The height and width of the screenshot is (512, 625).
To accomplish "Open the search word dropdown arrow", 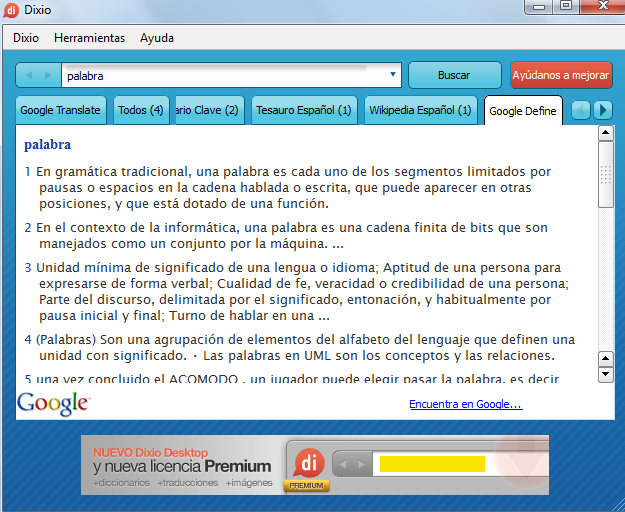I will coord(393,75).
